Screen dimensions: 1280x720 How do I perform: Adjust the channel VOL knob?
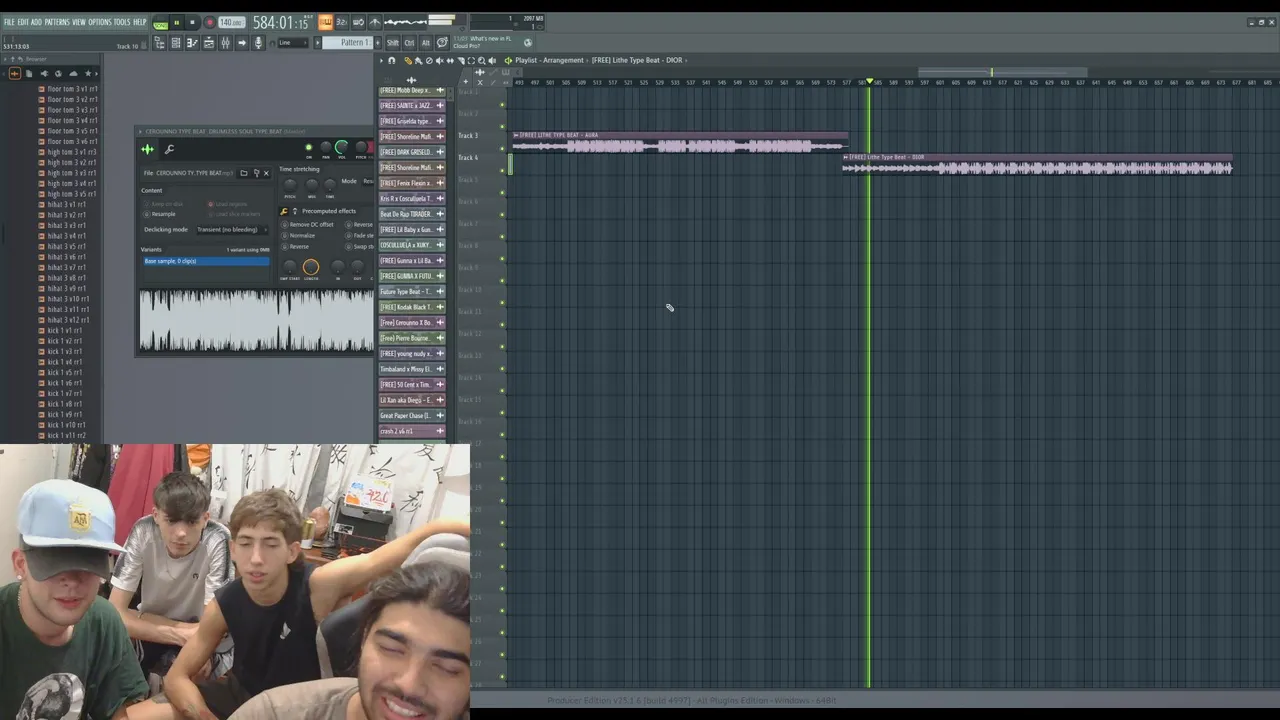coord(341,147)
